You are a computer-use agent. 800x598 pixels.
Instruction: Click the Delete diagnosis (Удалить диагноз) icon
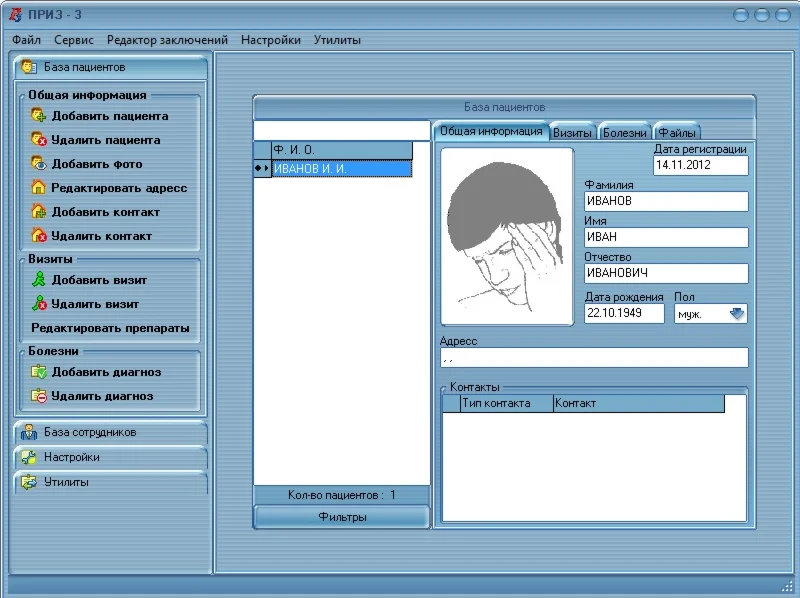click(x=39, y=396)
